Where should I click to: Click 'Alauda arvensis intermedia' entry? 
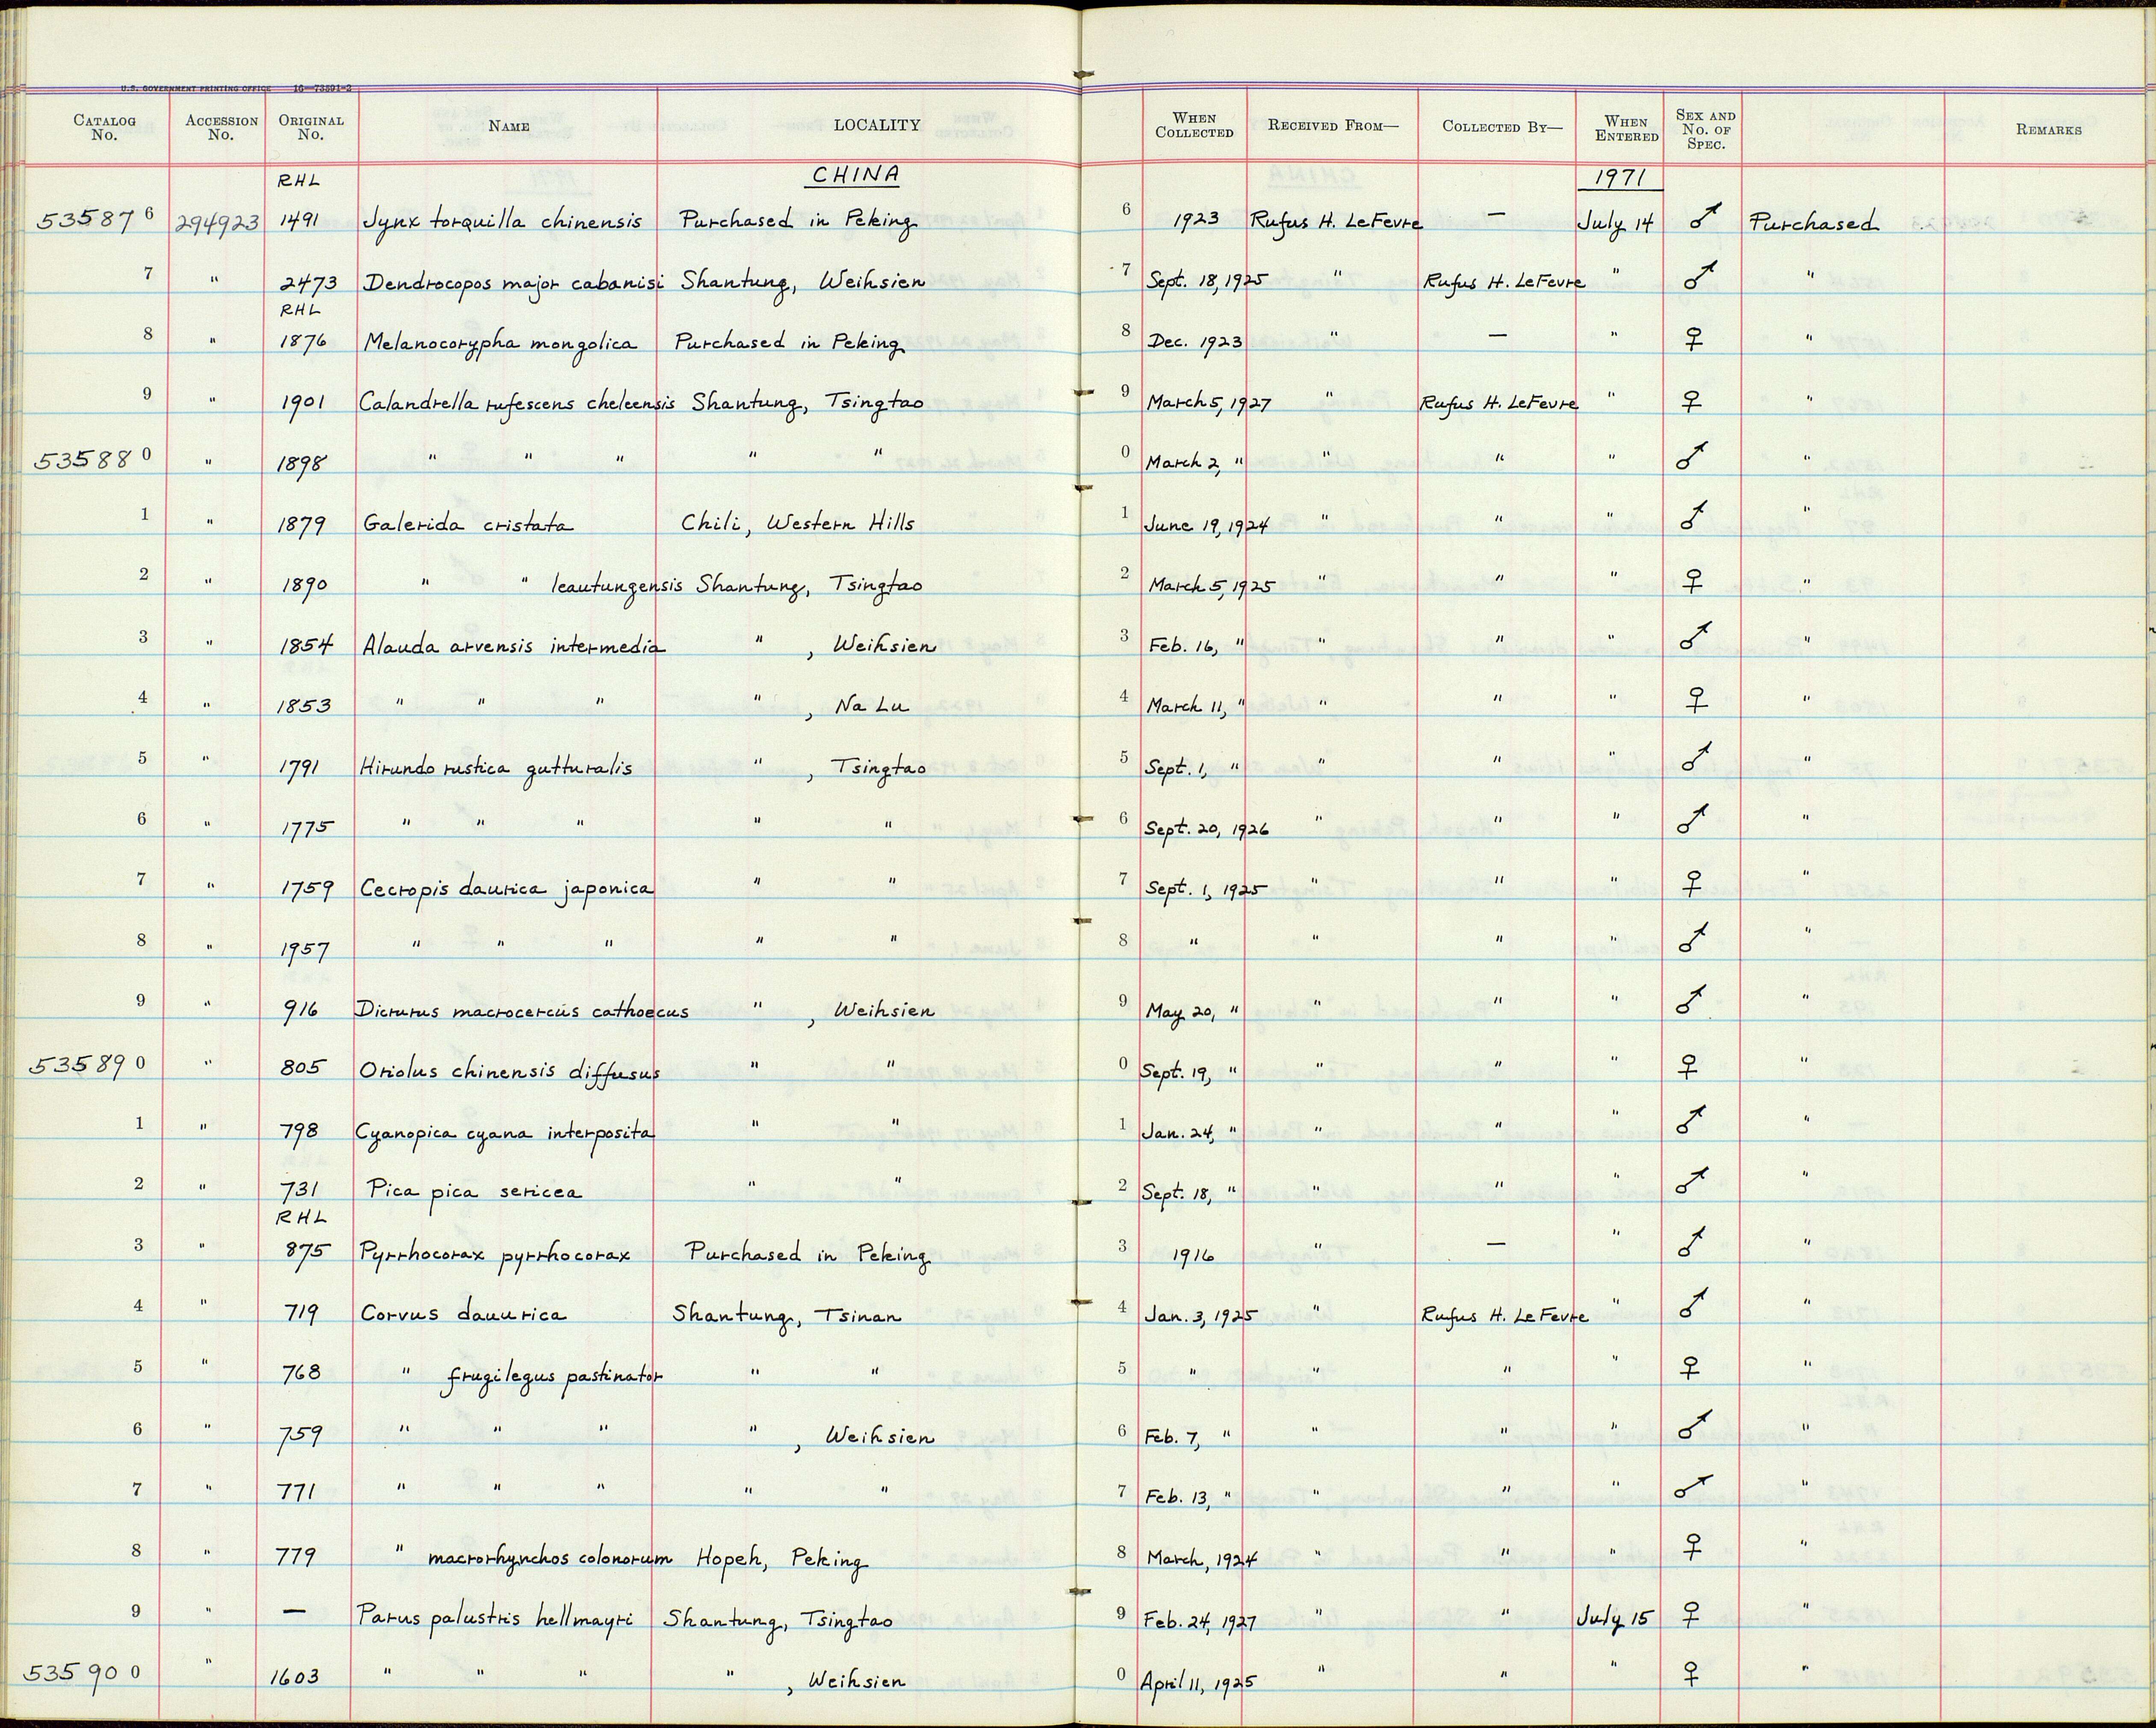513,646
